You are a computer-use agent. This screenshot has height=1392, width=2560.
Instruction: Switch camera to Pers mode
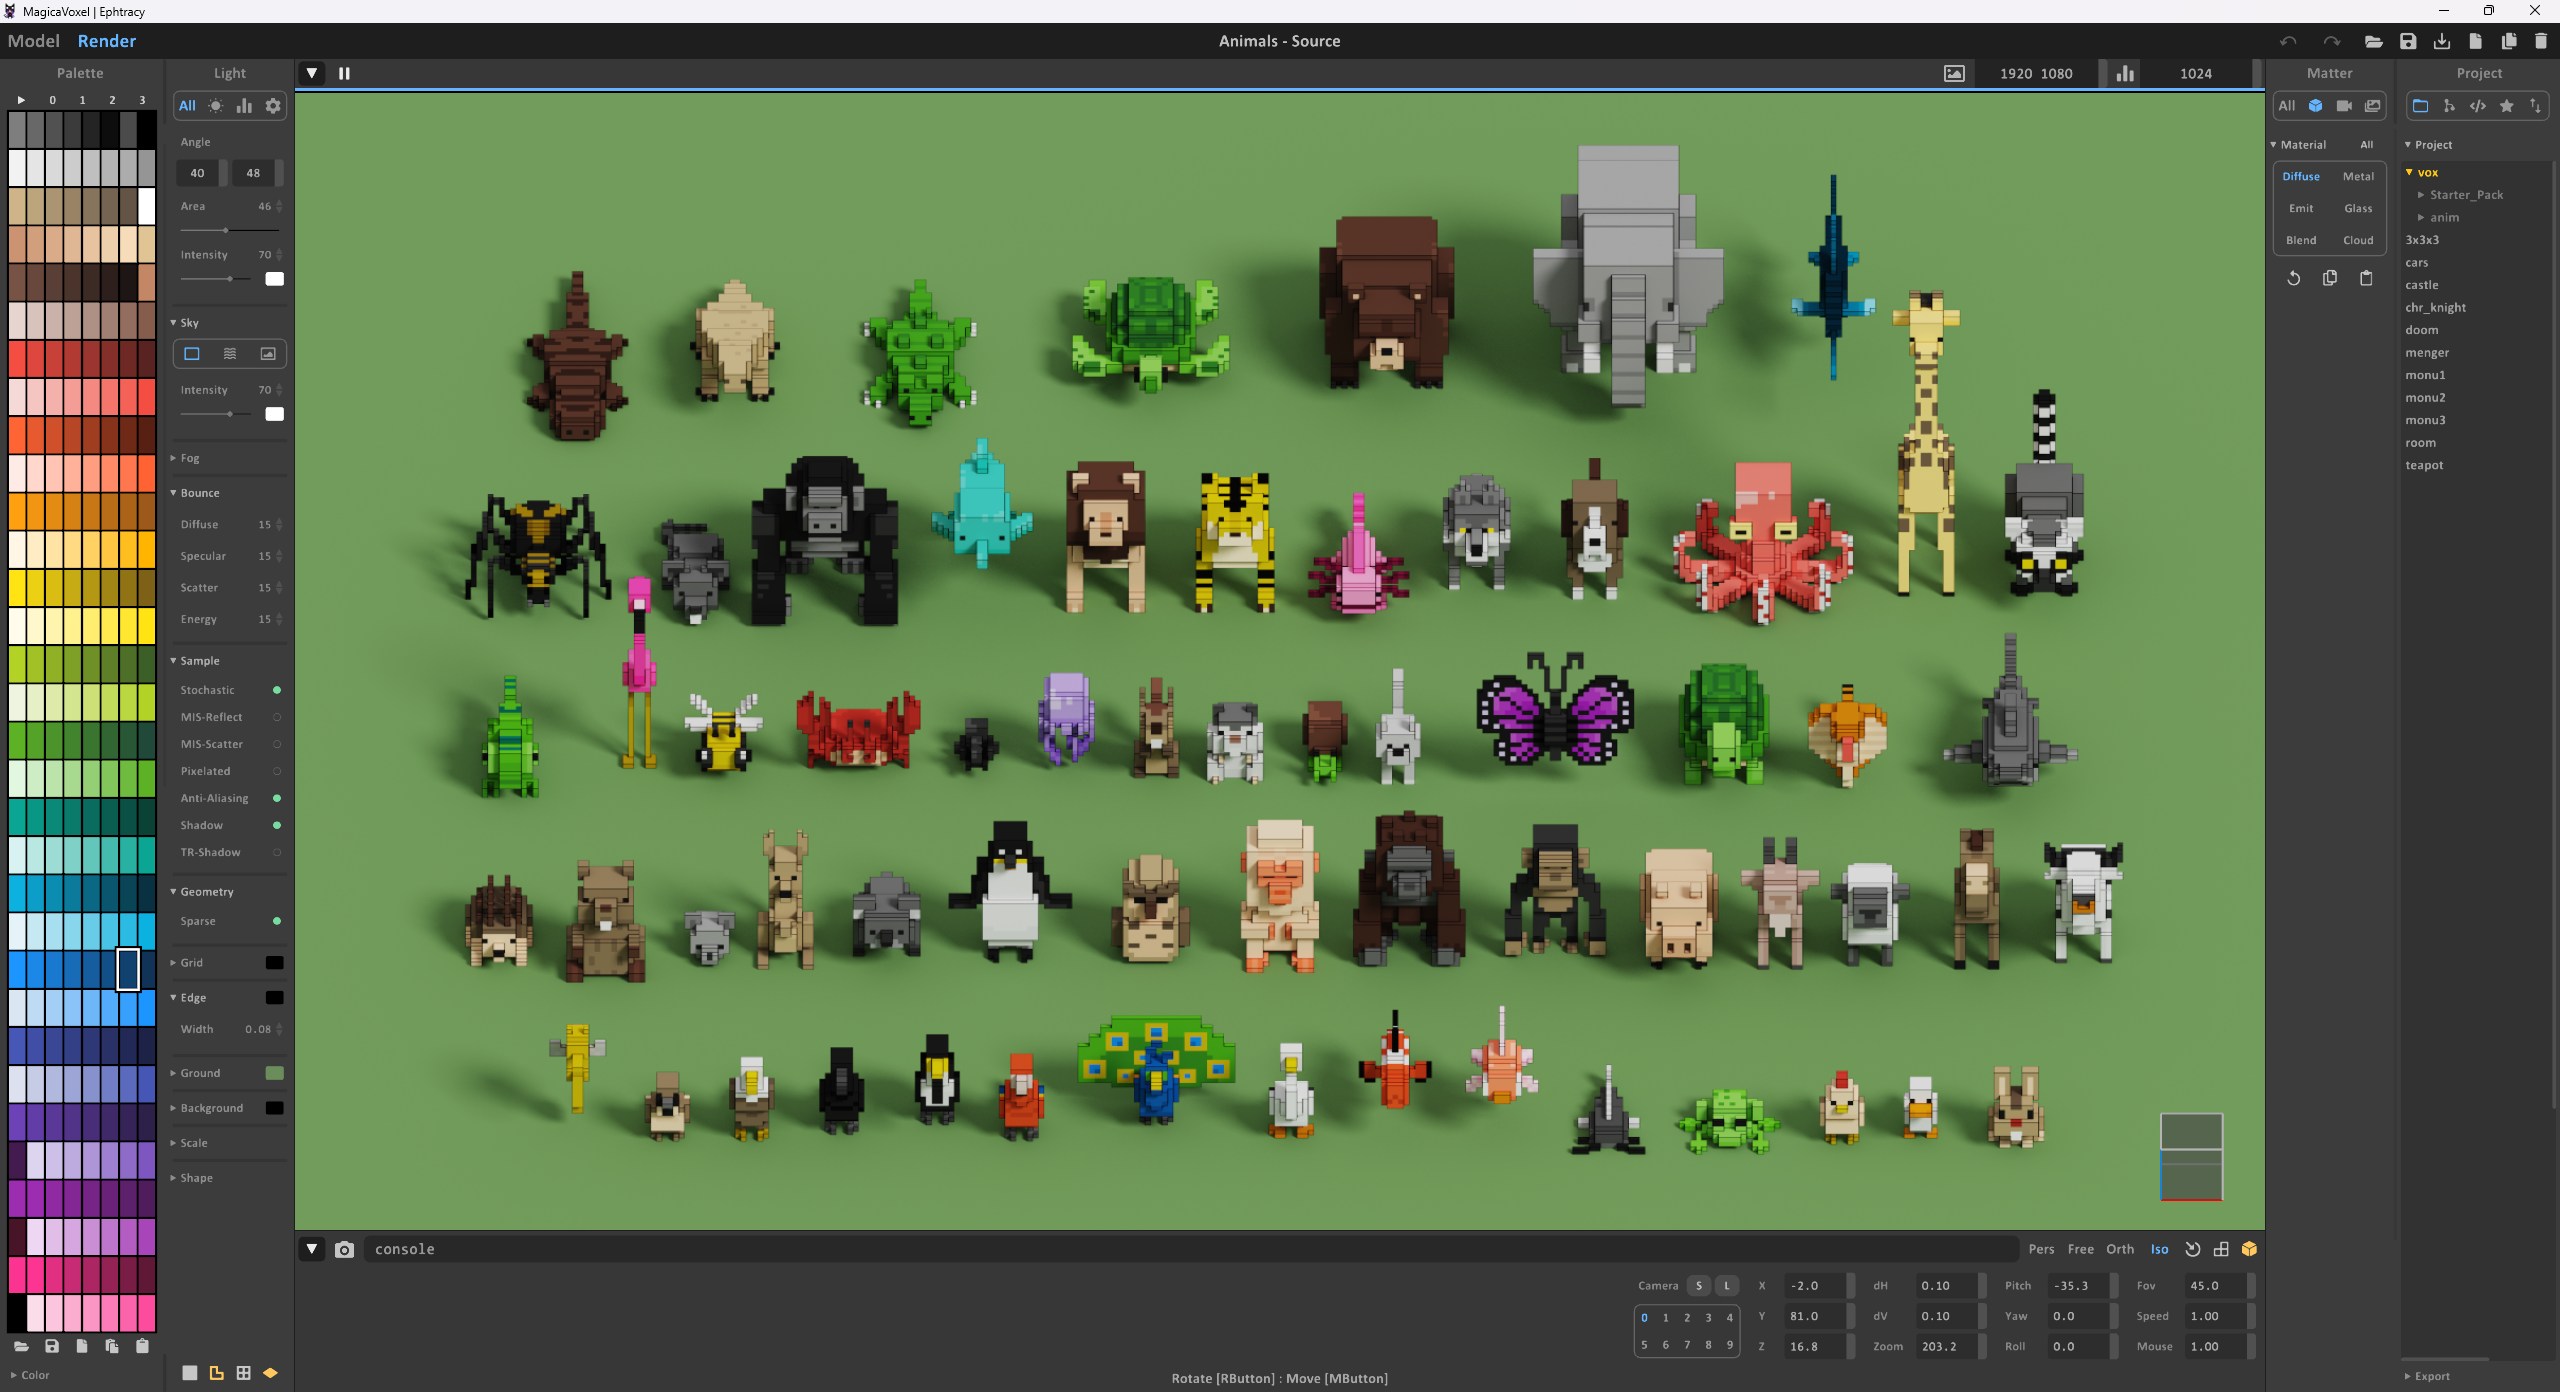pos(2041,1249)
